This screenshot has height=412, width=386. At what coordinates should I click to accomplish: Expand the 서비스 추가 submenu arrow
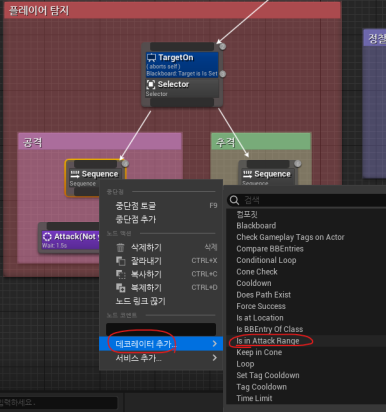(x=215, y=358)
